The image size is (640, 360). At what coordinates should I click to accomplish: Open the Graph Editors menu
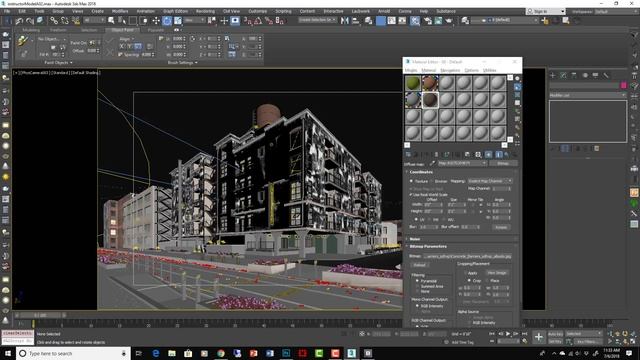(176, 11)
